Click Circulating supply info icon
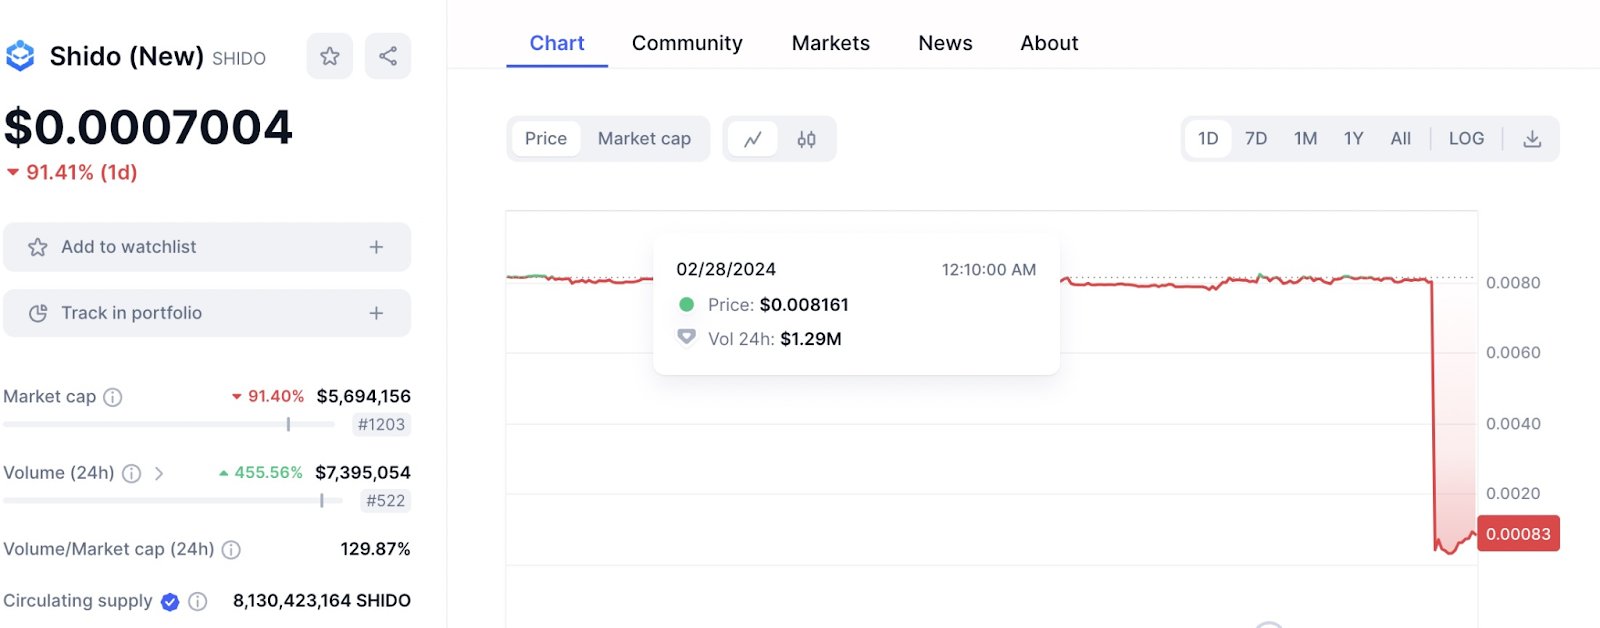The image size is (1600, 628). tap(198, 601)
